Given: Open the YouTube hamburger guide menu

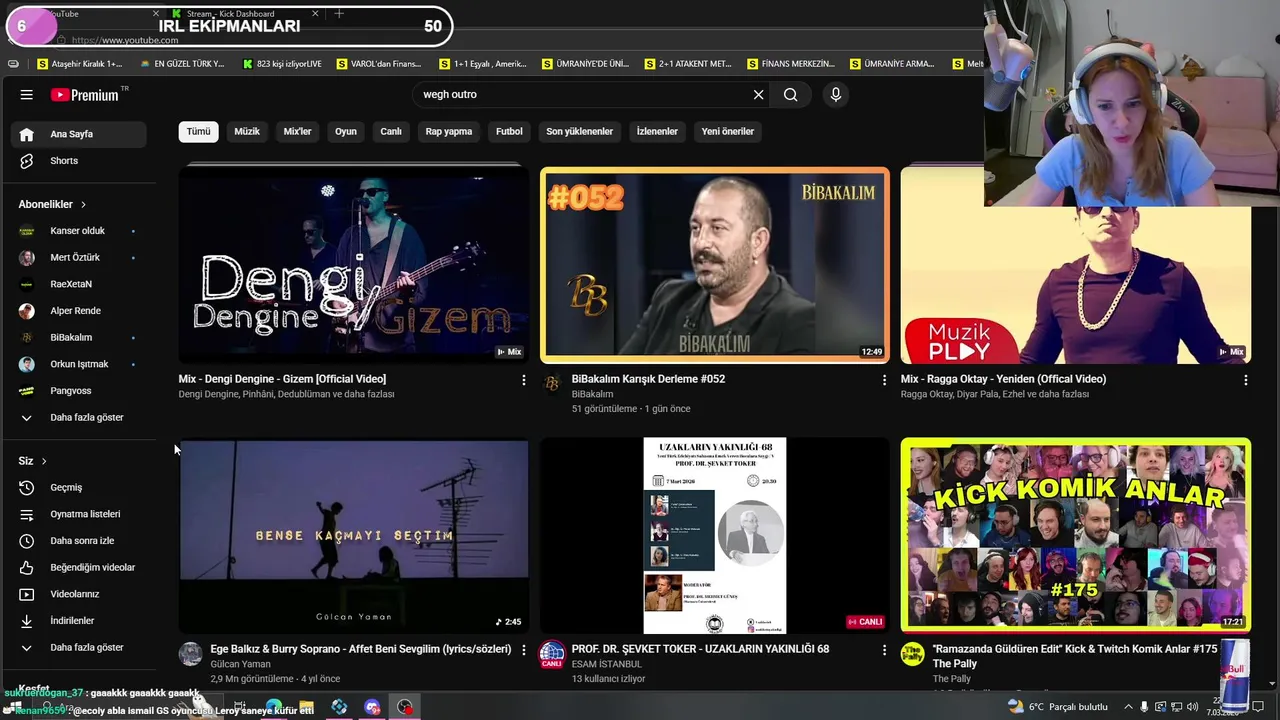Looking at the screenshot, I should point(27,95).
